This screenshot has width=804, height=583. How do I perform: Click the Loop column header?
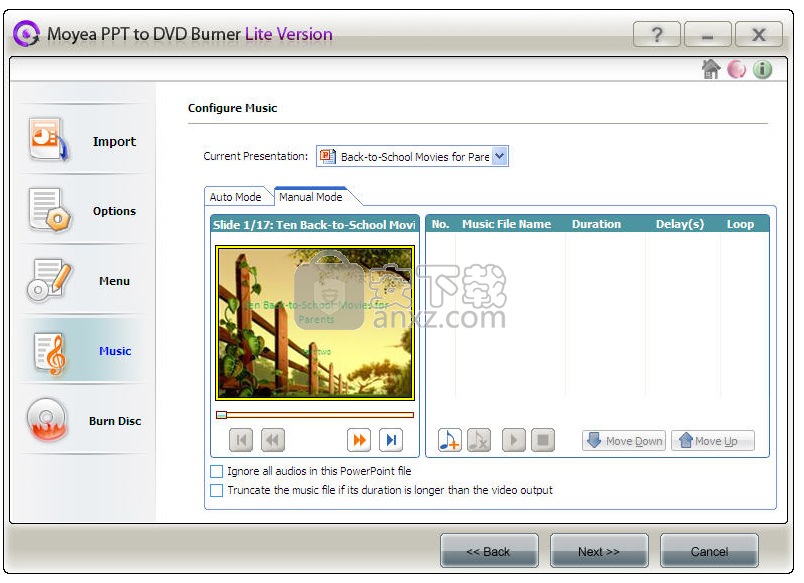[x=740, y=224]
